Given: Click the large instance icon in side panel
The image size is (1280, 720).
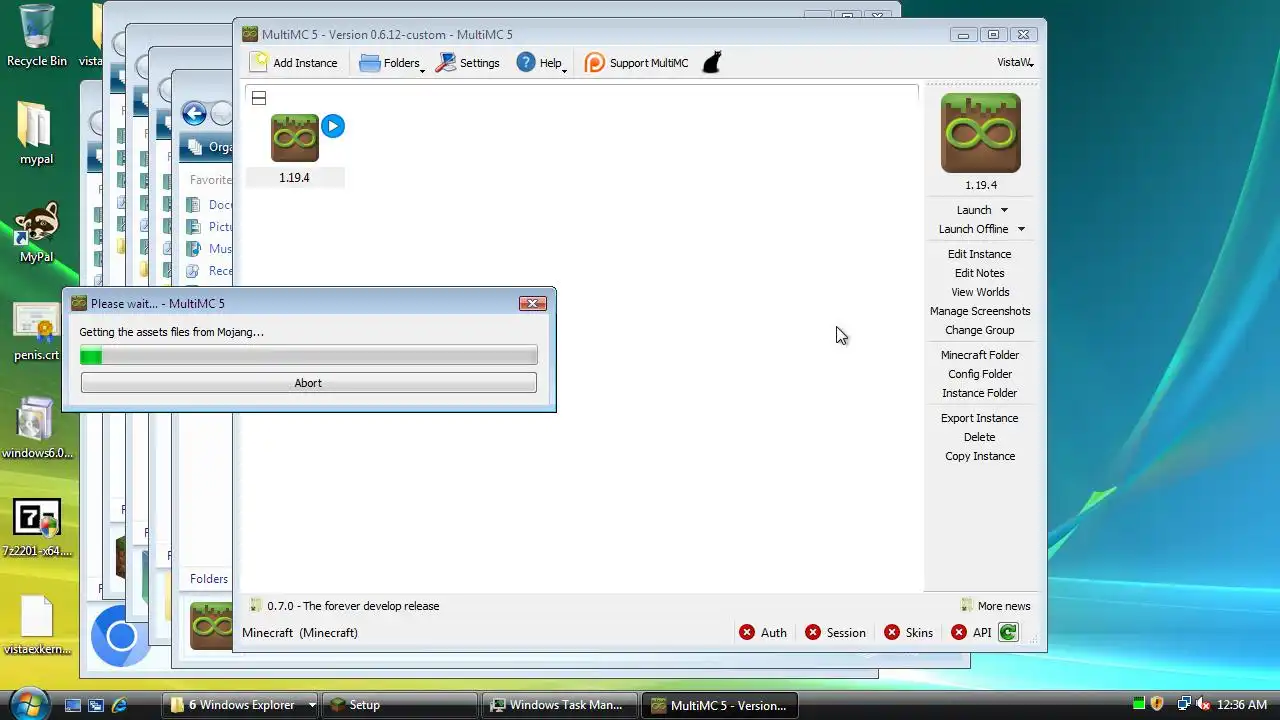Looking at the screenshot, I should tap(981, 133).
